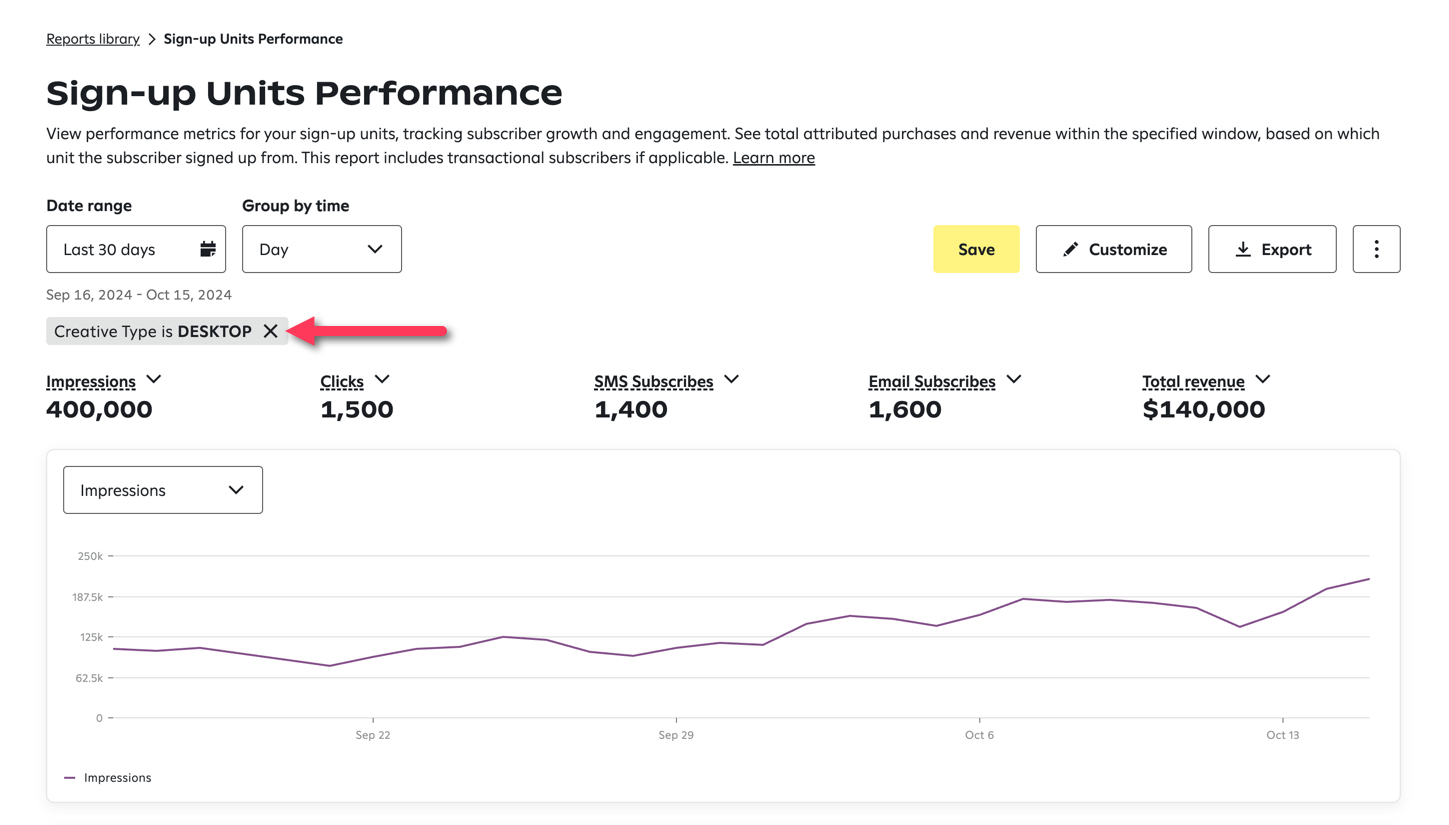Expand the Total revenue metric chevron
1449x825 pixels.
click(x=1263, y=379)
